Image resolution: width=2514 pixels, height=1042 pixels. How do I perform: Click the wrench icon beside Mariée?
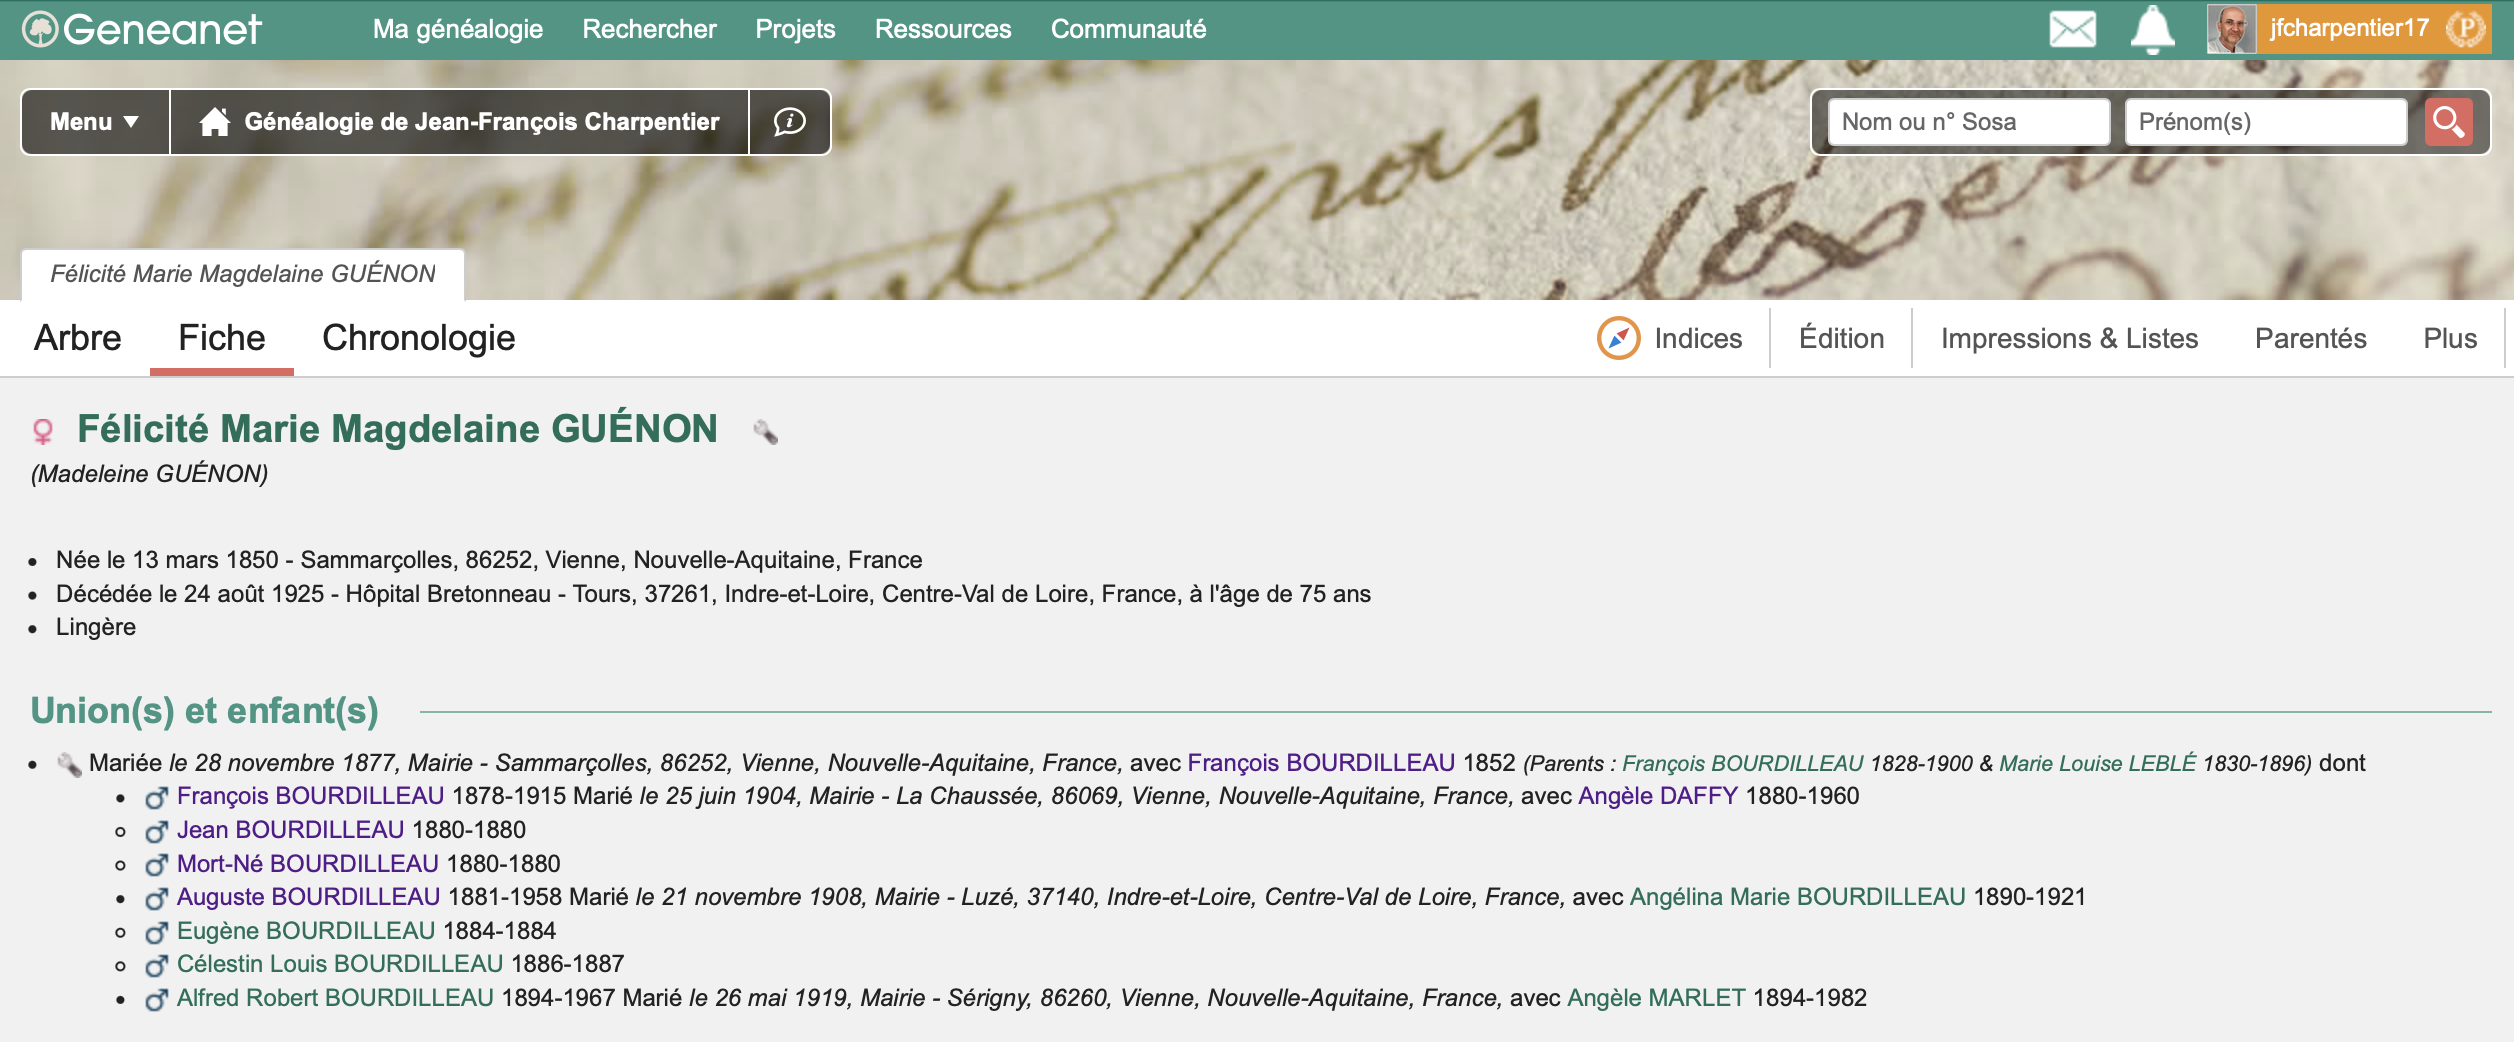pyautogui.click(x=69, y=765)
